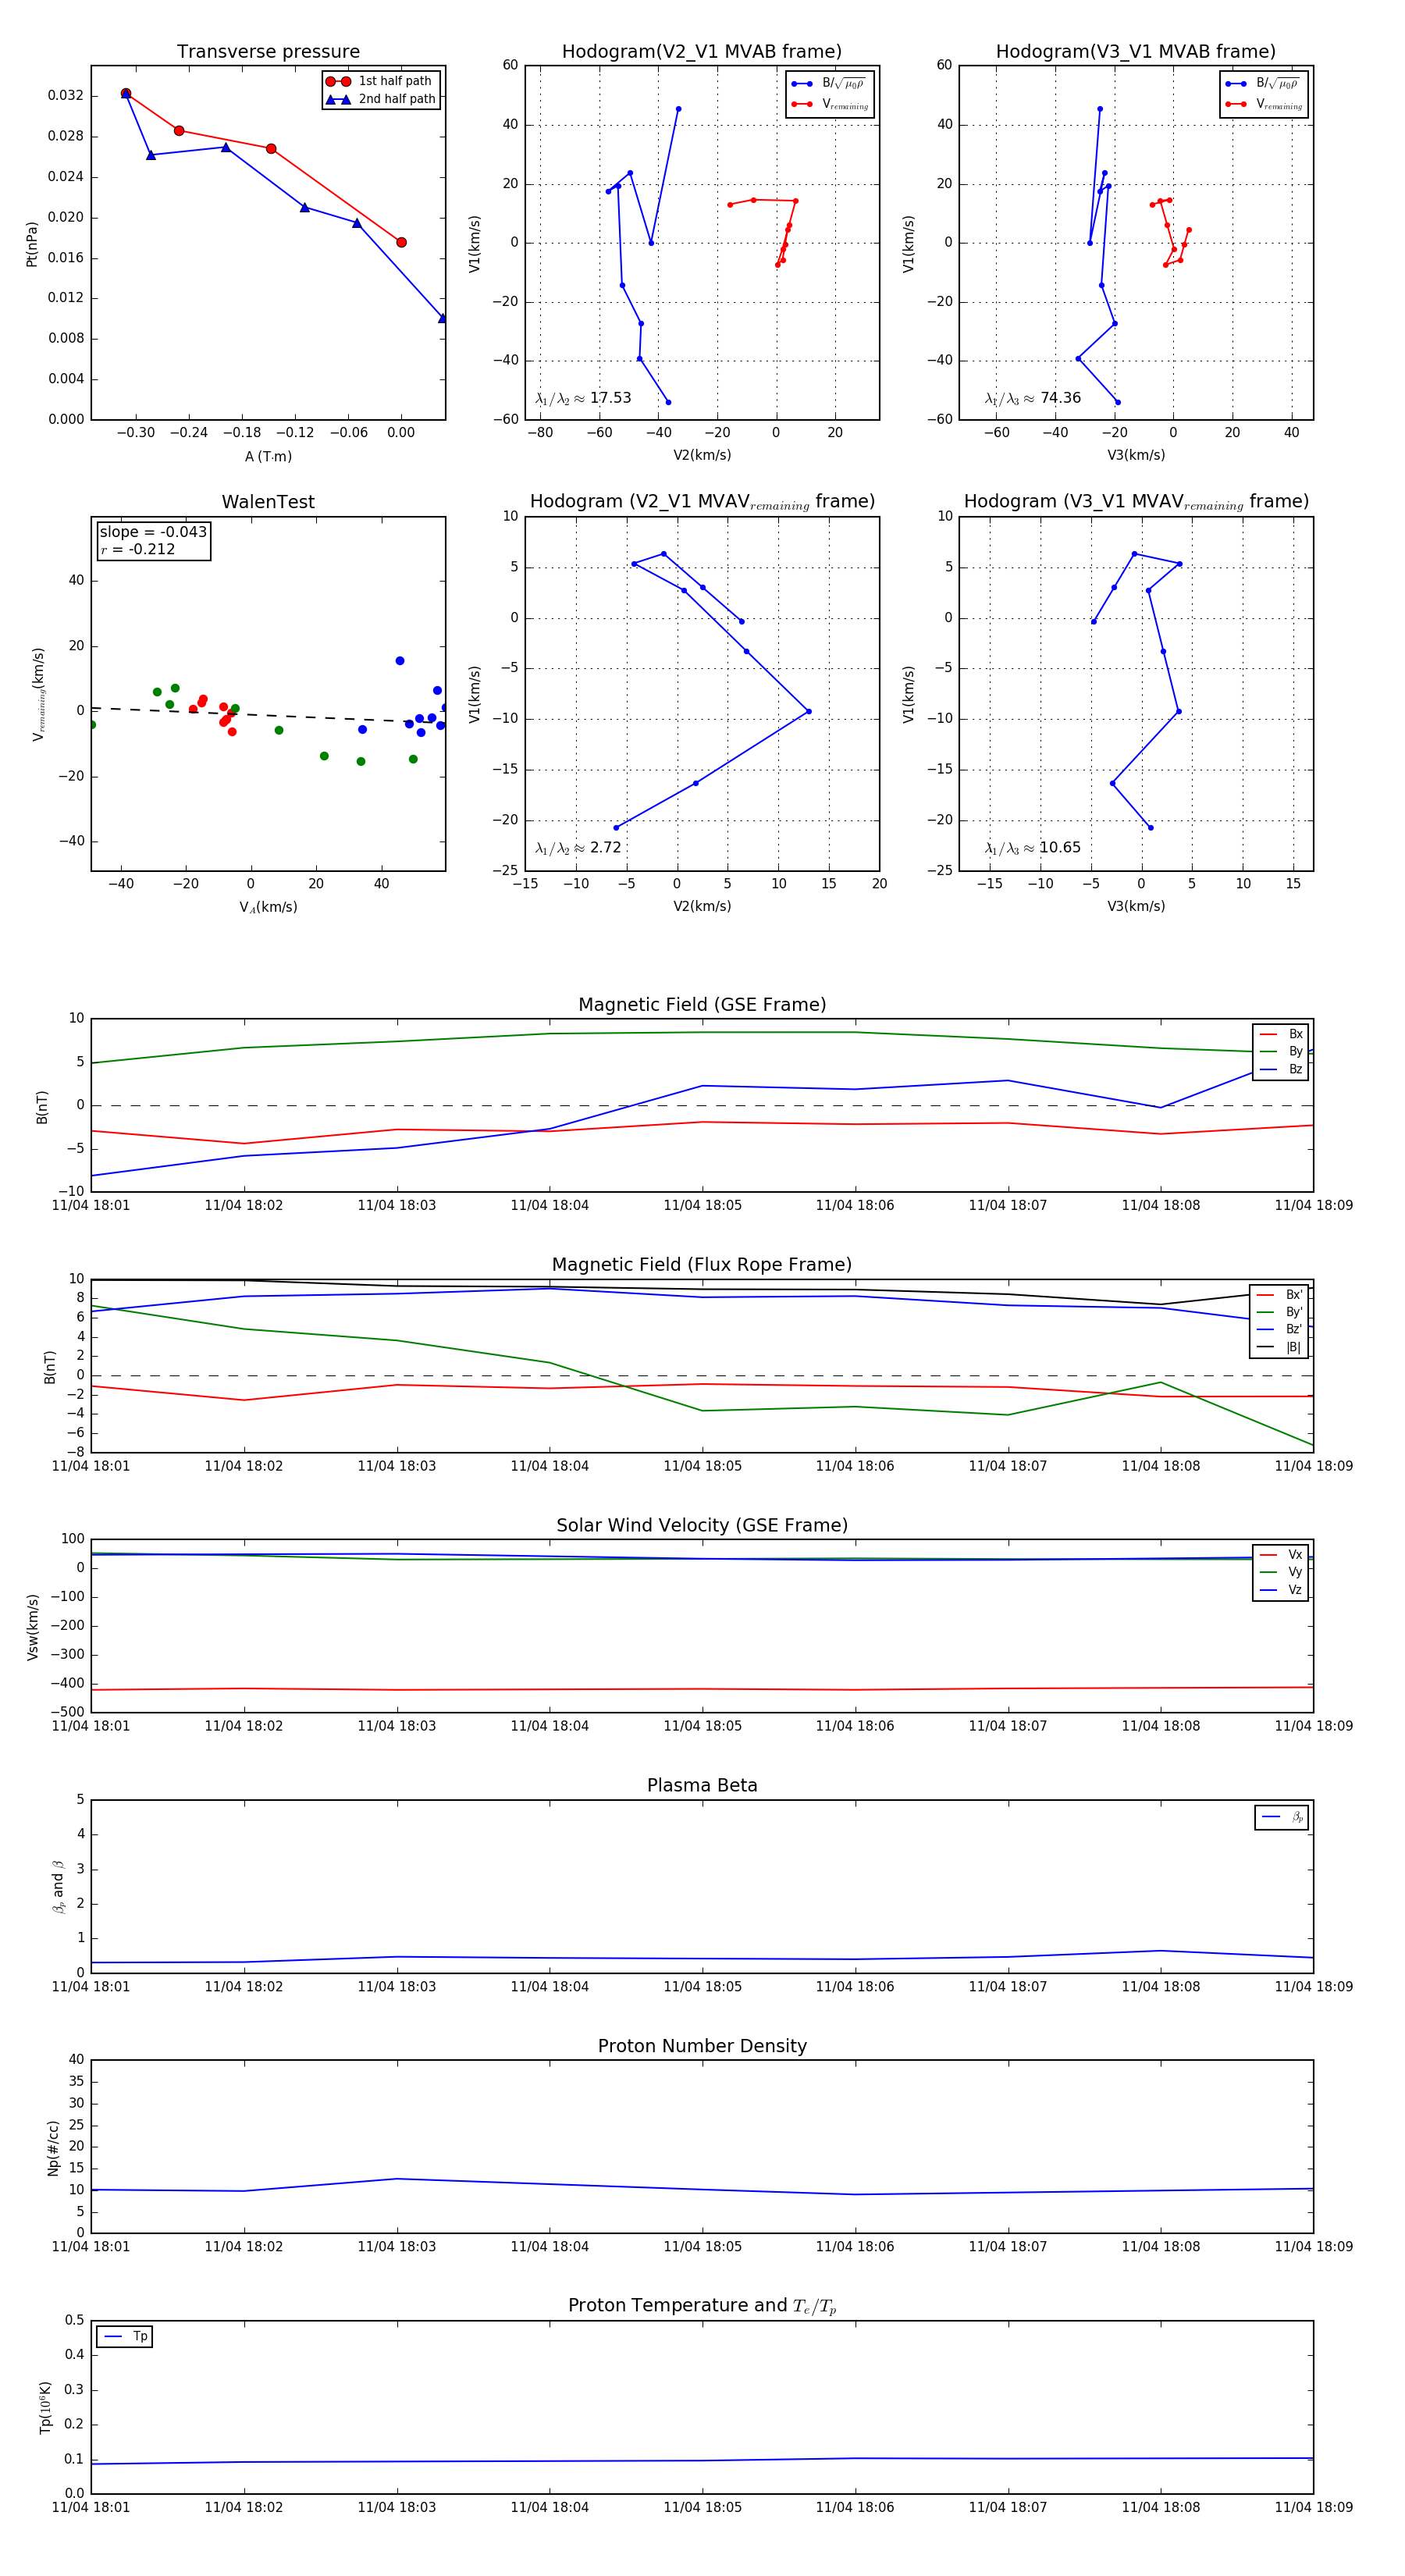Select the Bz legend entry in GSE plot
The width and height of the screenshot is (1405, 2576).
pyautogui.click(x=1281, y=1070)
